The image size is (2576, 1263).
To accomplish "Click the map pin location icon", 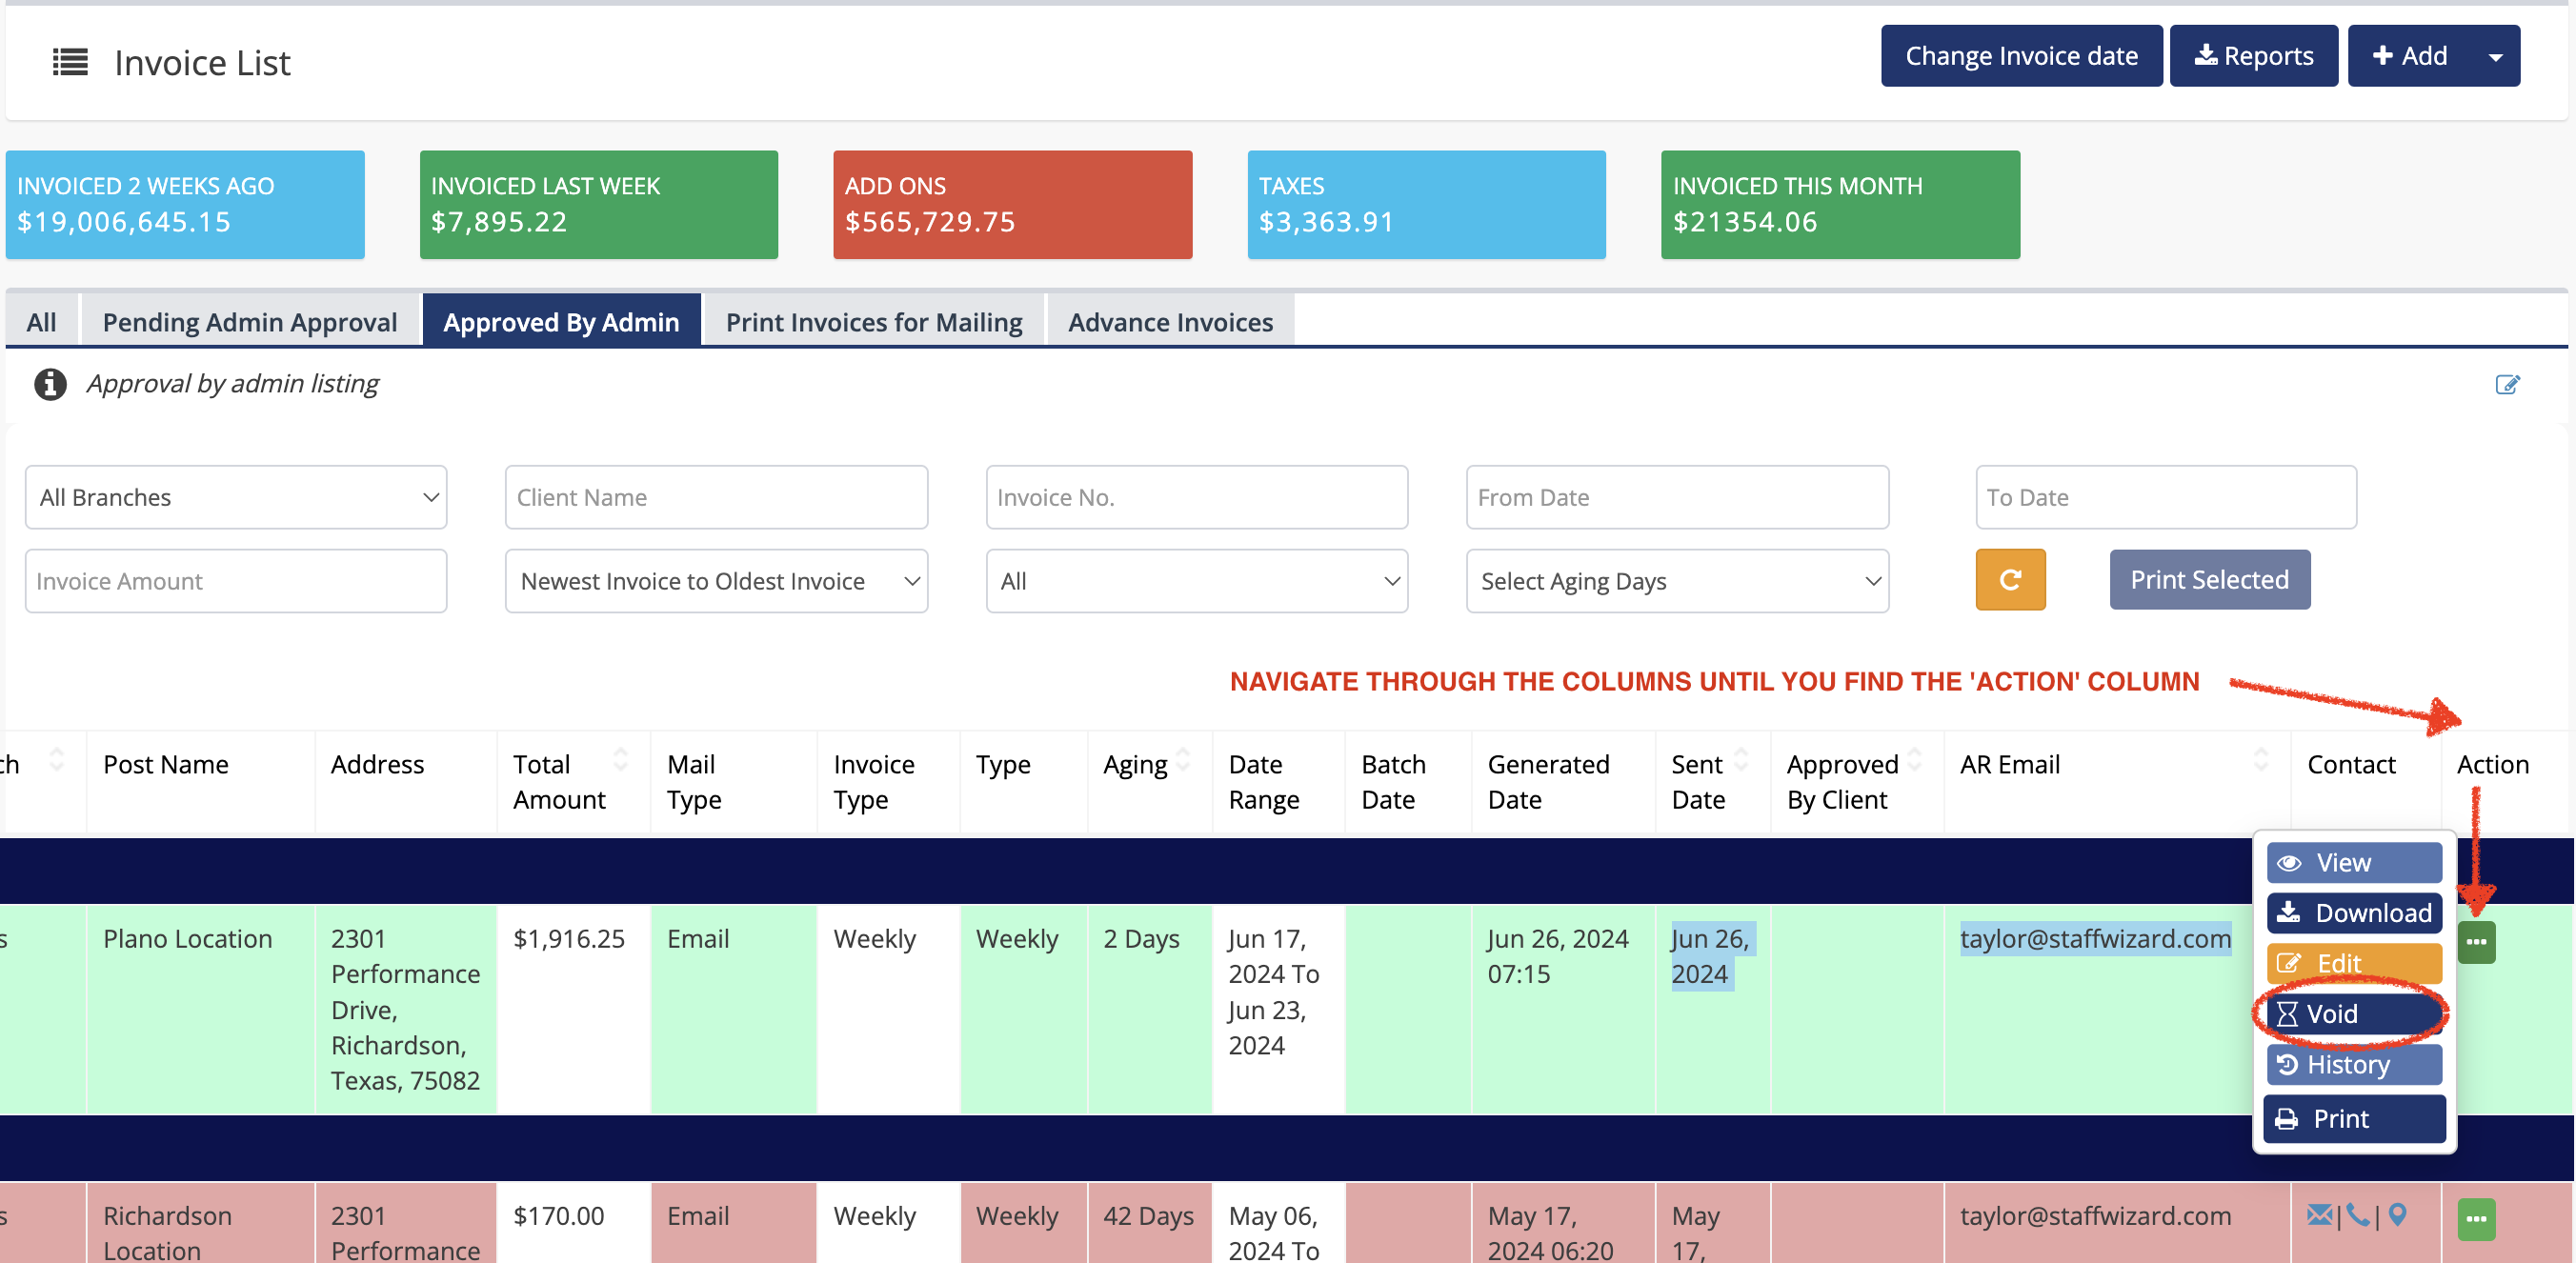I will [x=2397, y=1215].
